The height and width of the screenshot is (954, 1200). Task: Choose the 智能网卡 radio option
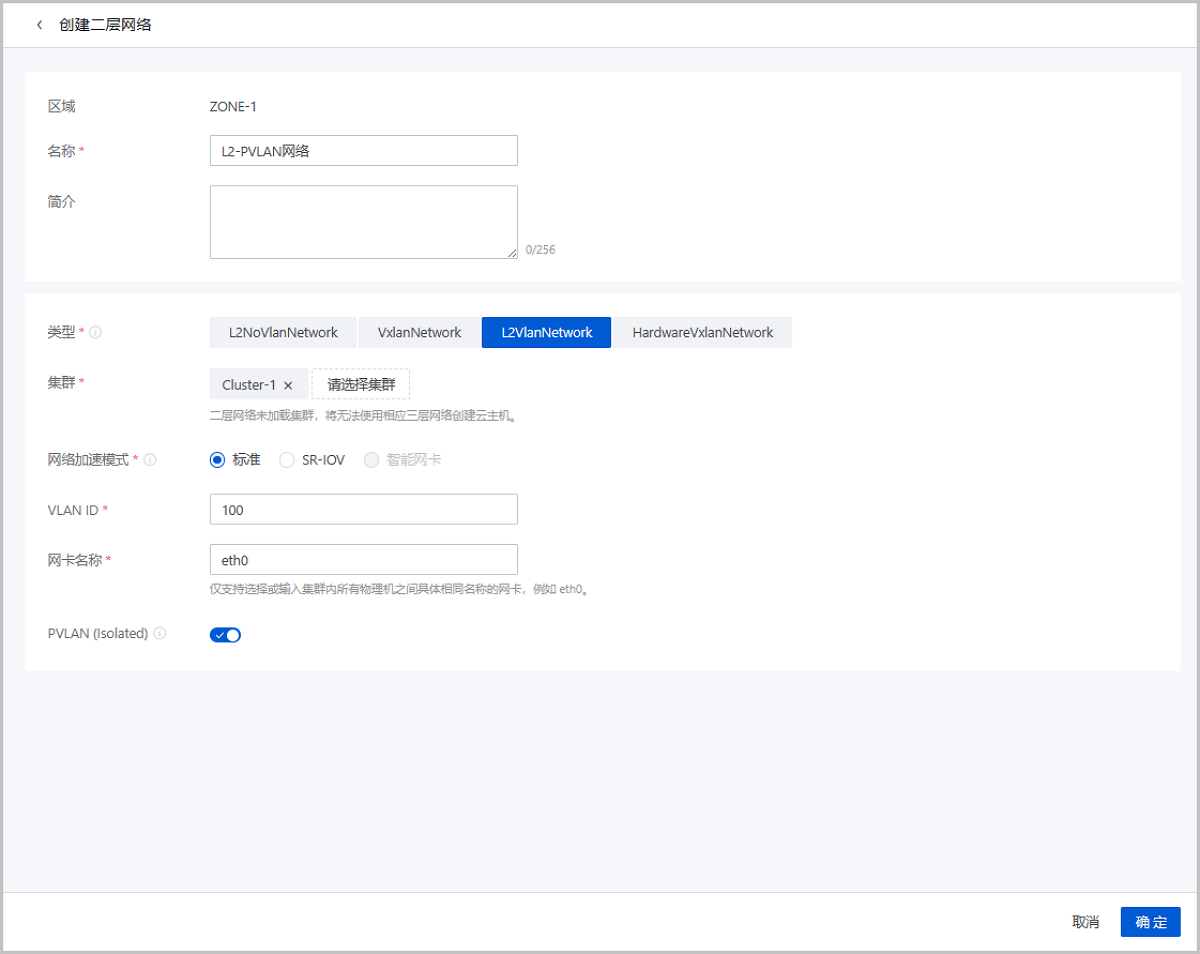[x=372, y=460]
